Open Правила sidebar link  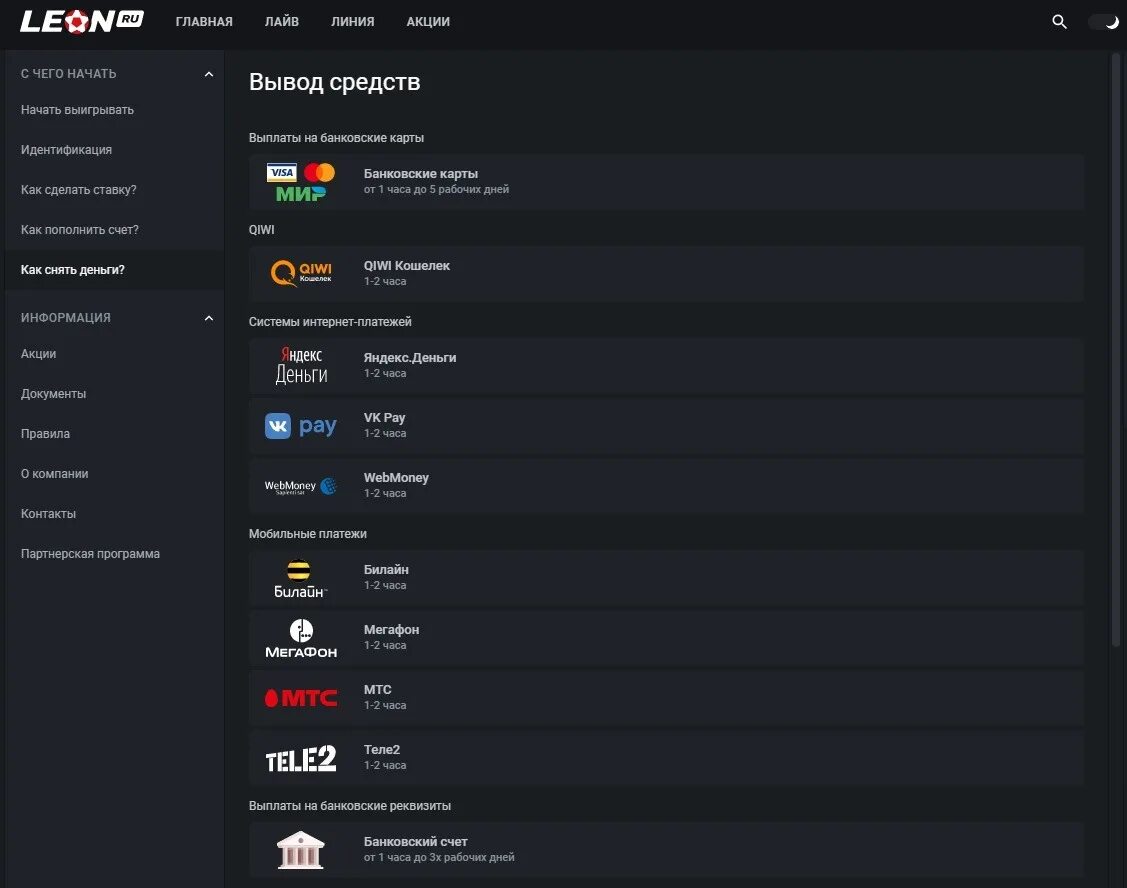pyautogui.click(x=45, y=434)
